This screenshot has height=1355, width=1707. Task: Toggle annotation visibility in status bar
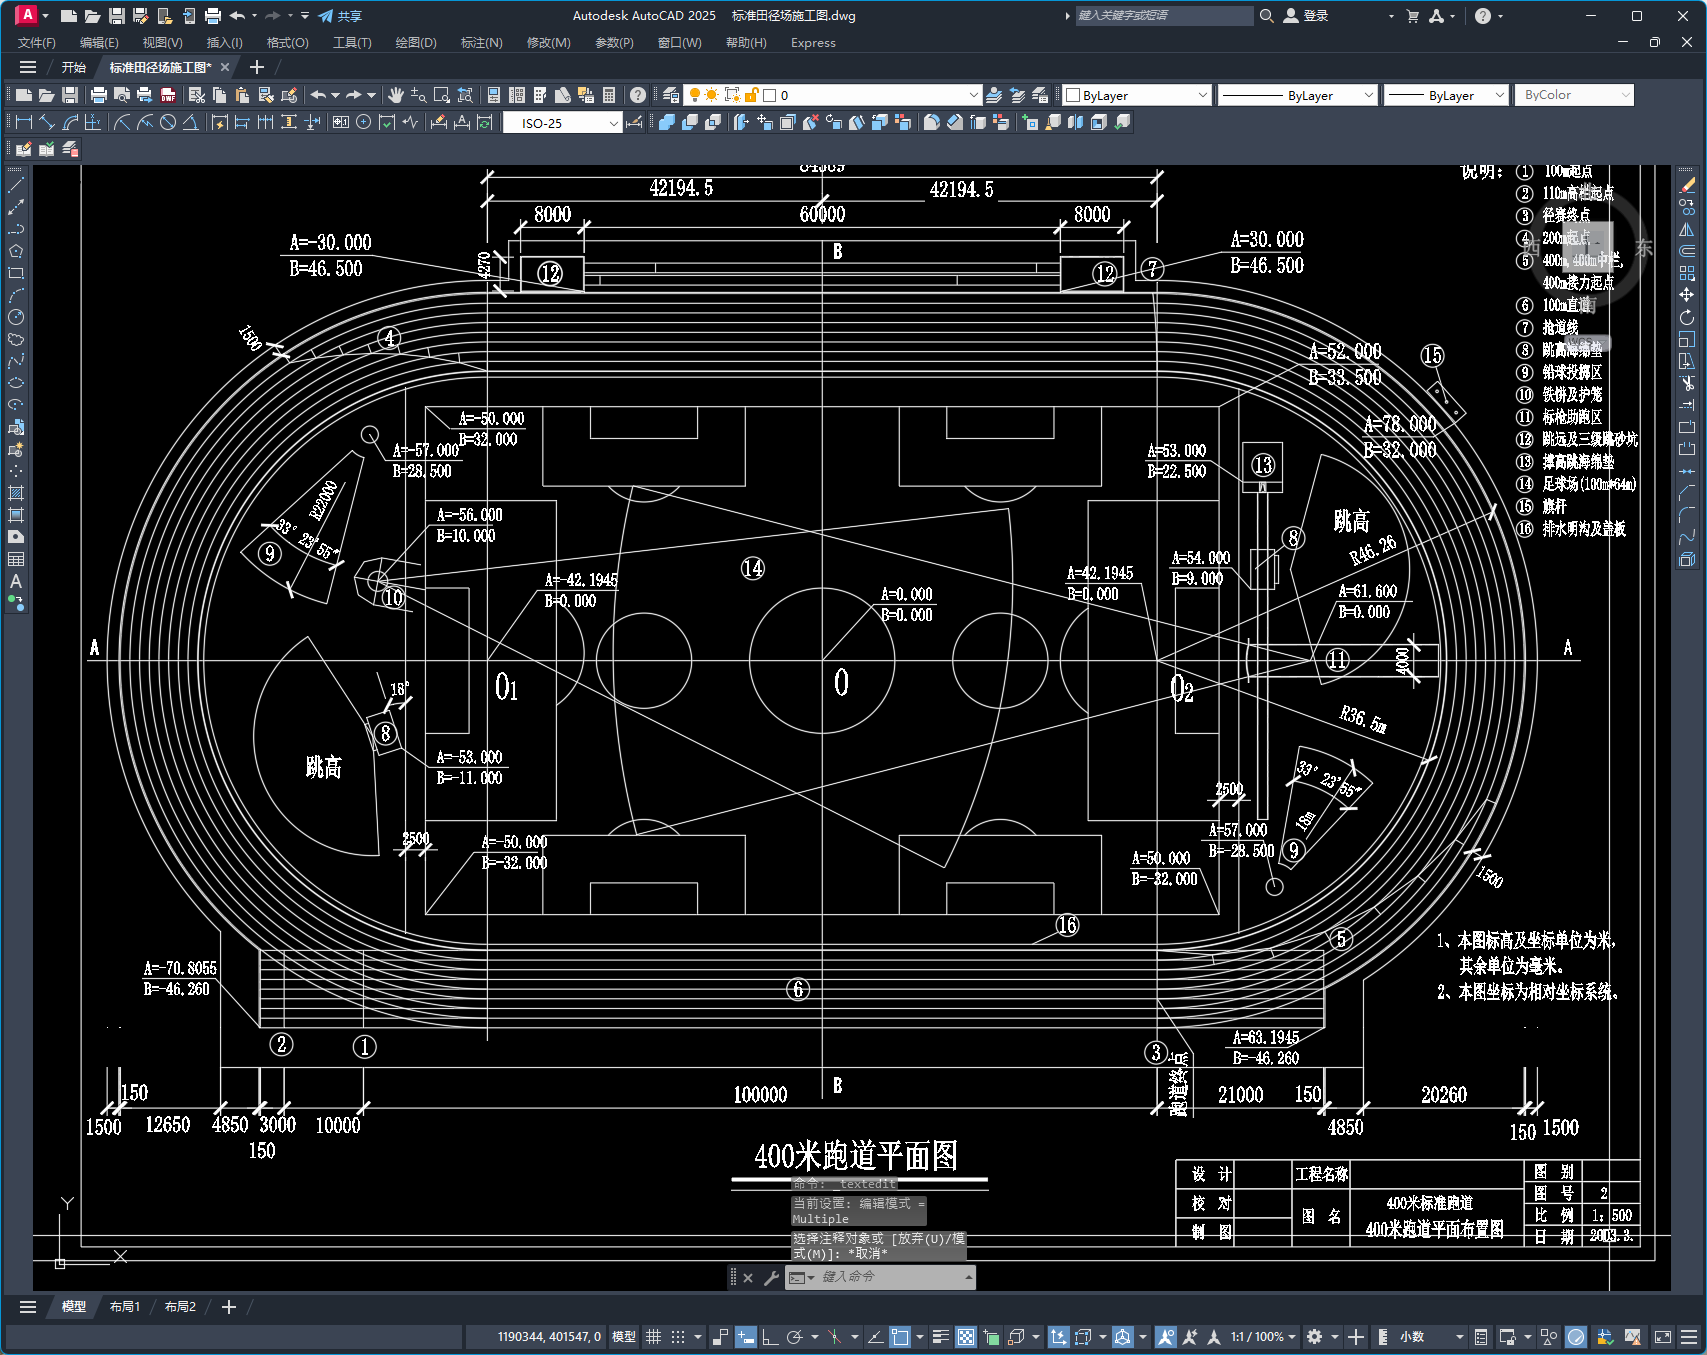click(1165, 1337)
